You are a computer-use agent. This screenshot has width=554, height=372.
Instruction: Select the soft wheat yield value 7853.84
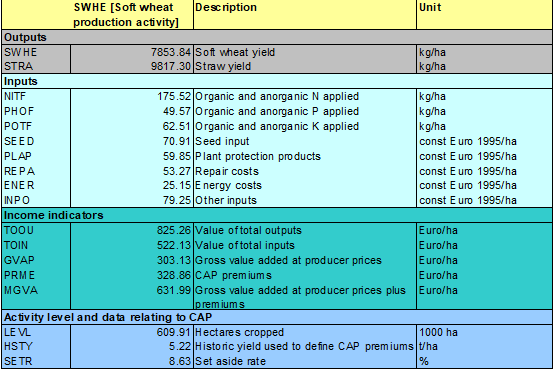pyautogui.click(x=171, y=52)
